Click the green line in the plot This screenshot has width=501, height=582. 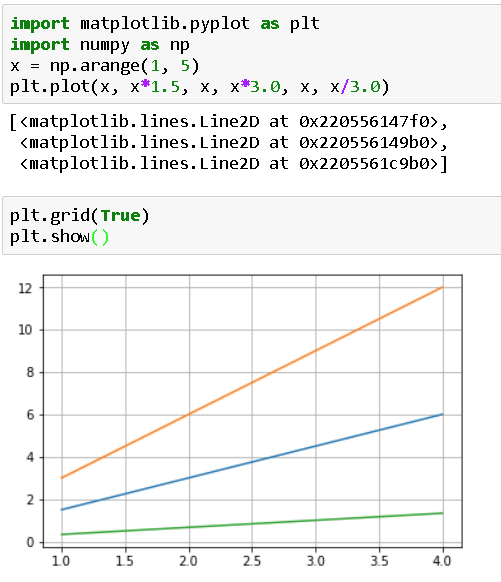click(x=252, y=524)
